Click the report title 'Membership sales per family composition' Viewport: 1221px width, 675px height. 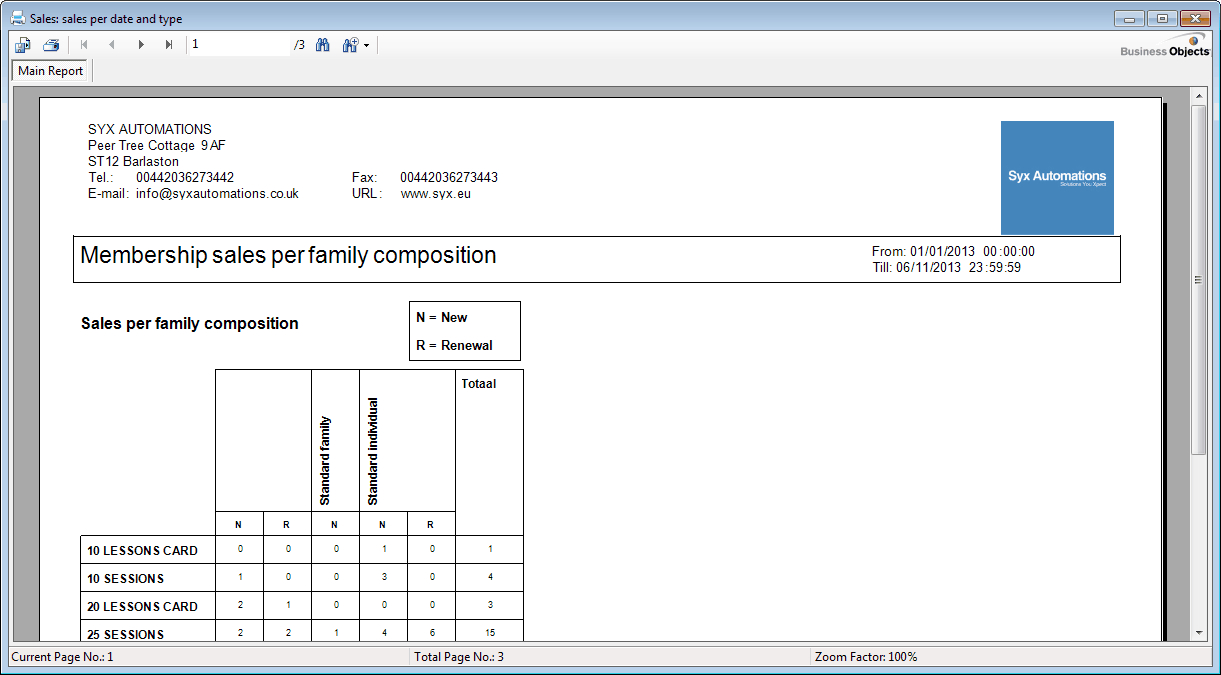tap(288, 256)
